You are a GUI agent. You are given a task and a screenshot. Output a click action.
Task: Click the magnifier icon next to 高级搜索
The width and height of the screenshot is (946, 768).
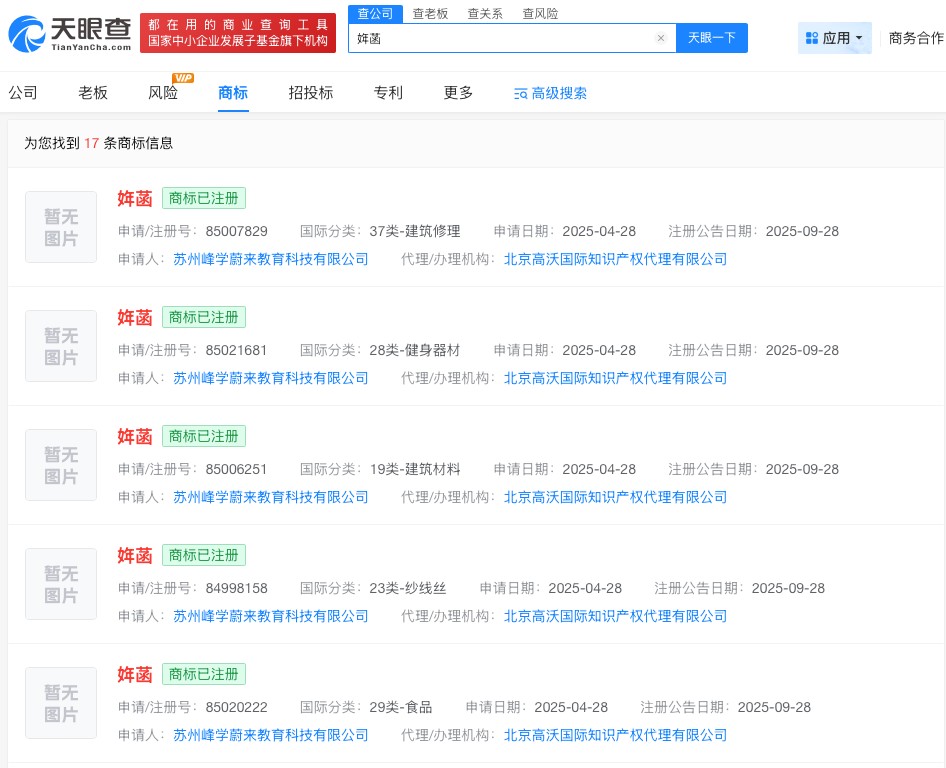click(521, 93)
